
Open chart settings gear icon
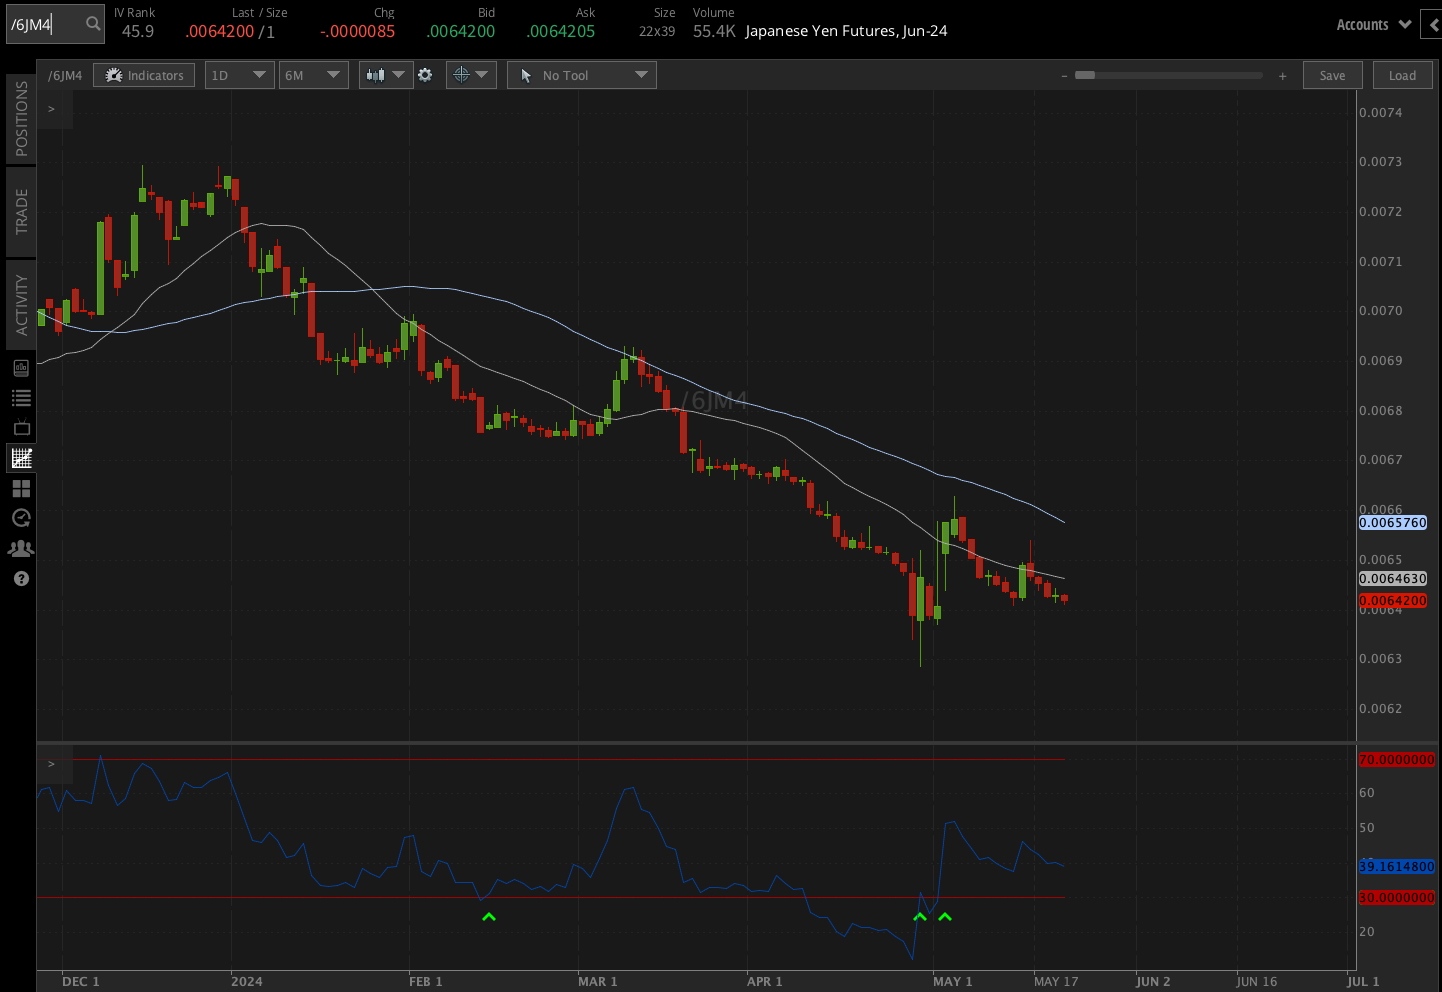coord(425,75)
